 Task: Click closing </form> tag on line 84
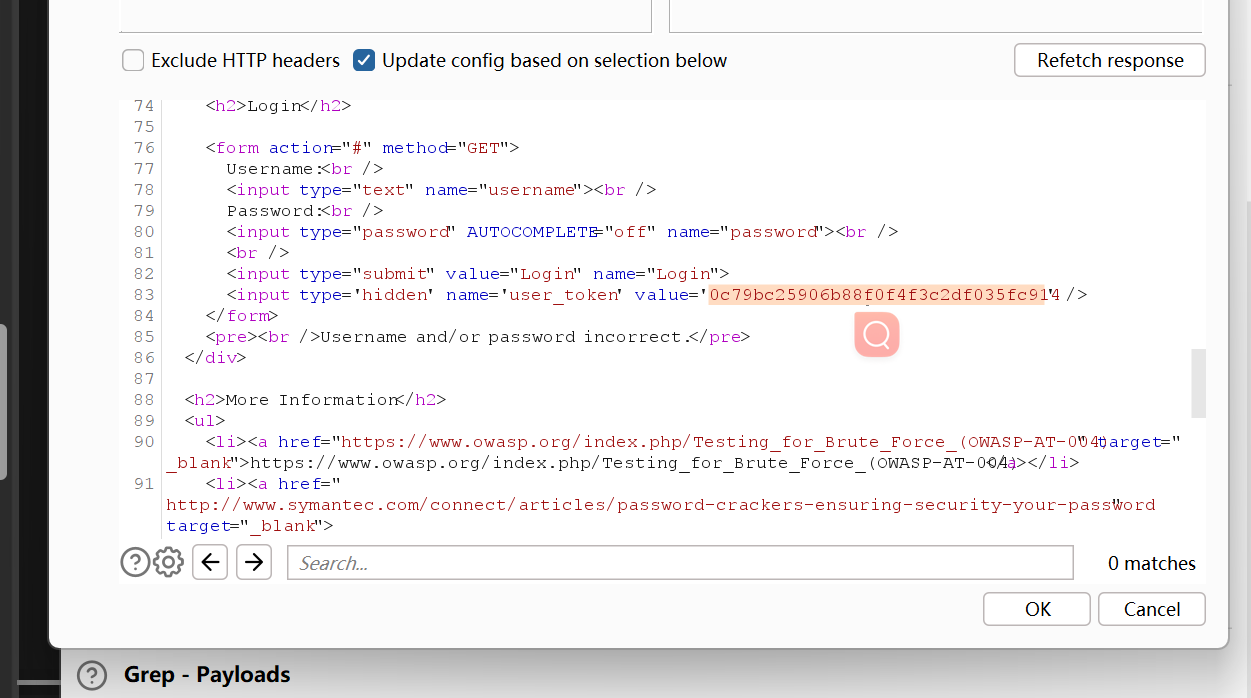(x=243, y=316)
